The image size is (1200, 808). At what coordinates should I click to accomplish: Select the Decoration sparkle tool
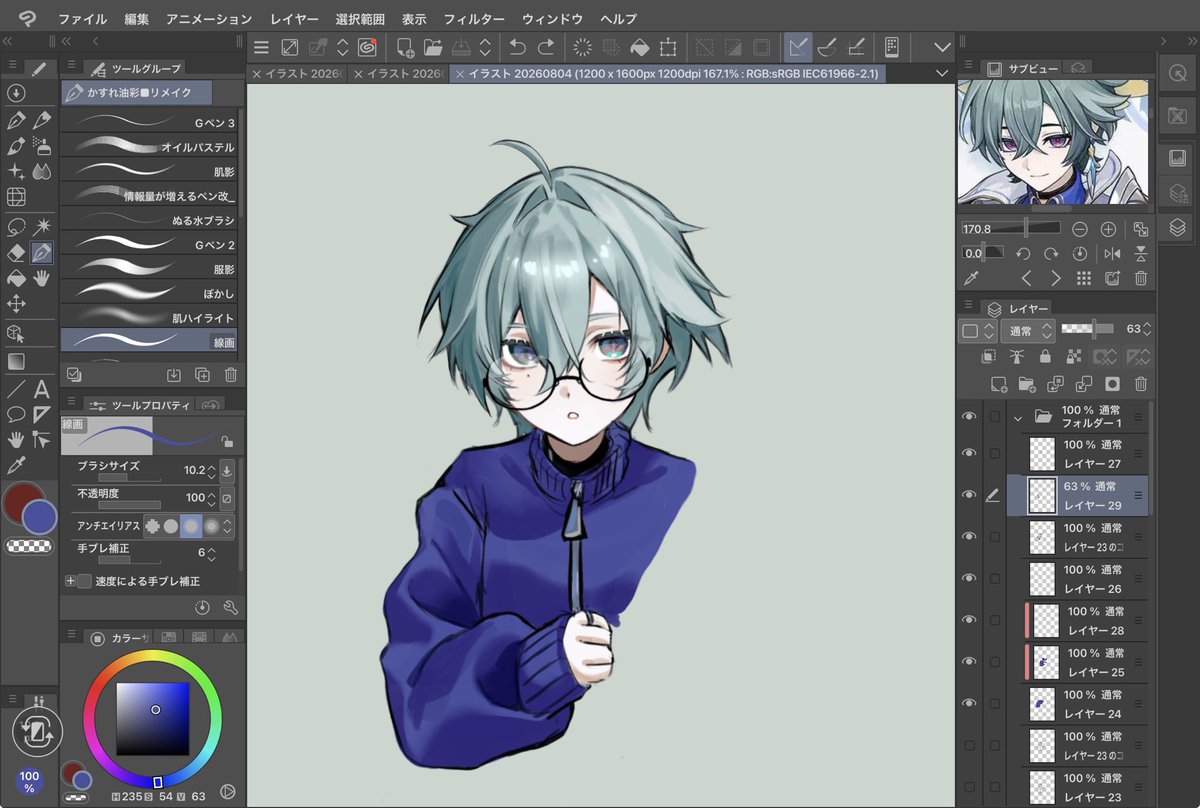pos(16,172)
